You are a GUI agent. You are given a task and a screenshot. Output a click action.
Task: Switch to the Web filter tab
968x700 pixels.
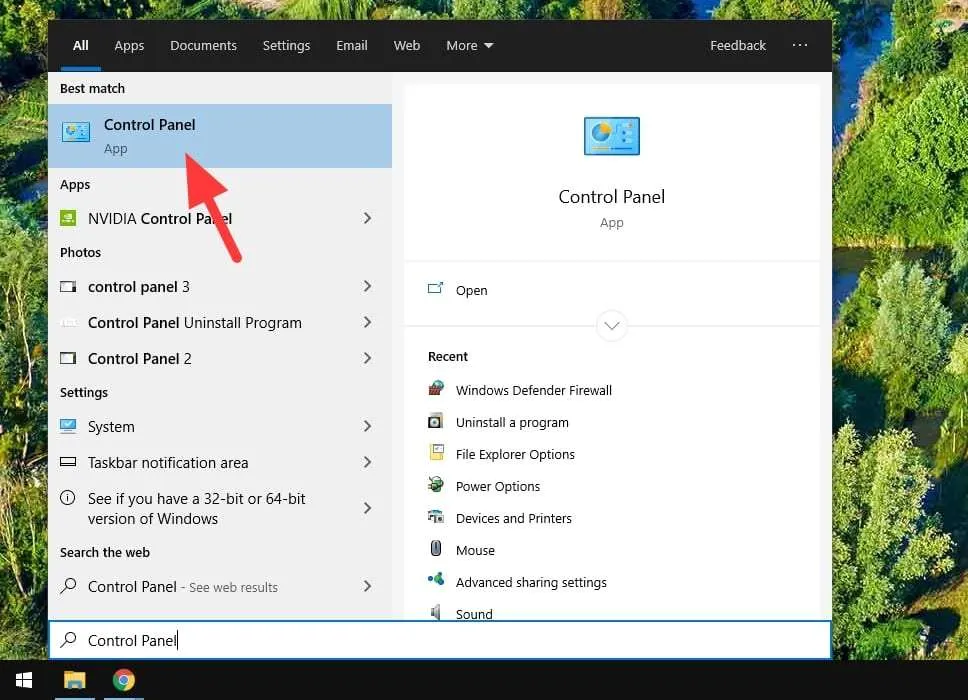point(407,46)
